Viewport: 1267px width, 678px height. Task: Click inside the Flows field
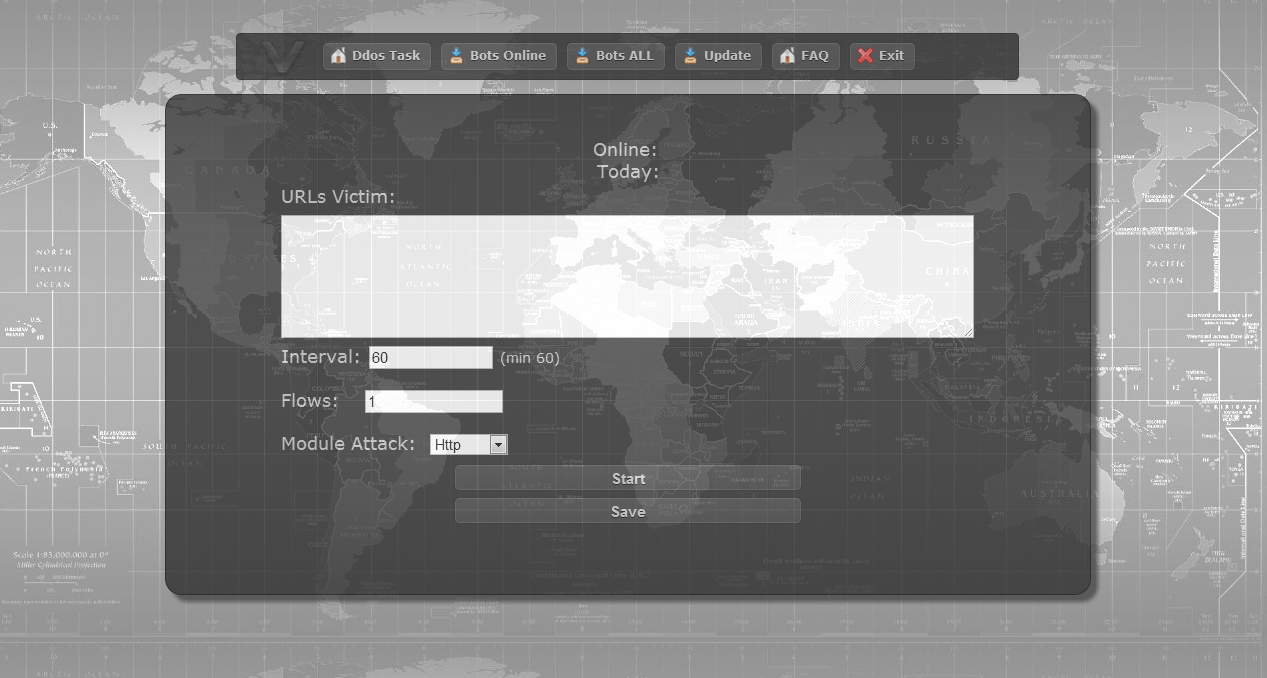click(433, 401)
